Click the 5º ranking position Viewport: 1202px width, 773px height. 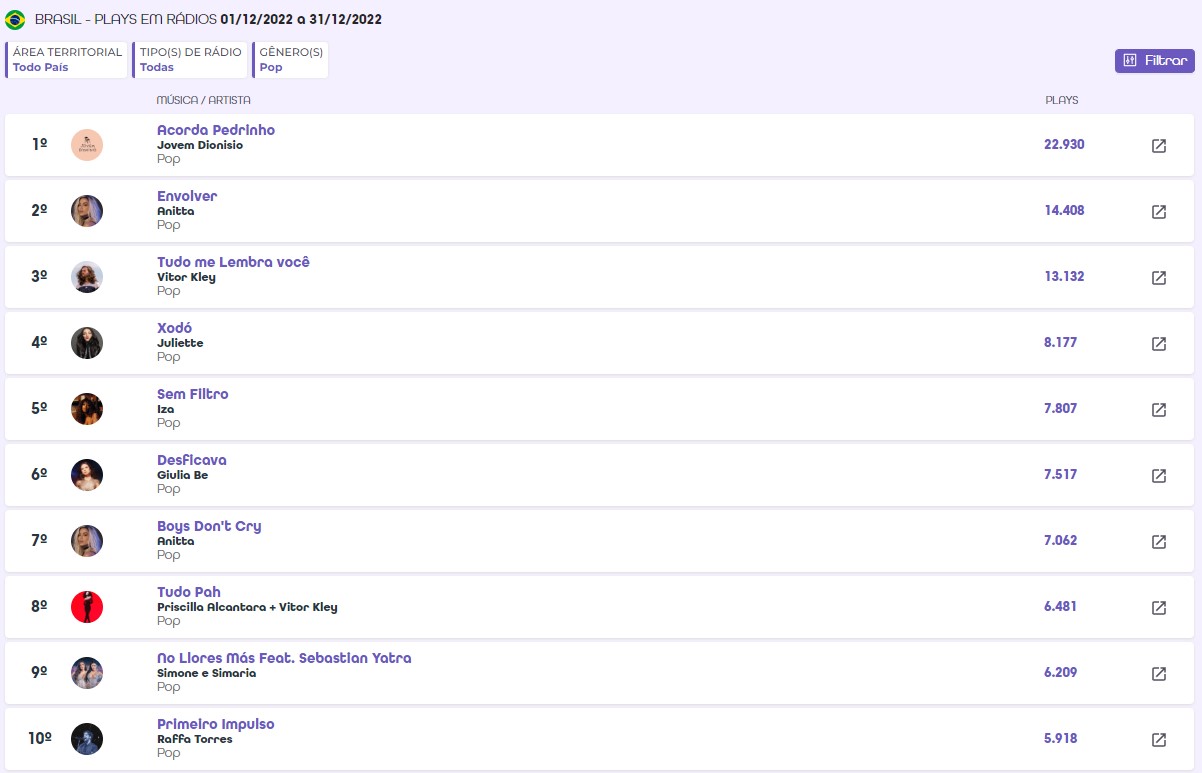40,409
